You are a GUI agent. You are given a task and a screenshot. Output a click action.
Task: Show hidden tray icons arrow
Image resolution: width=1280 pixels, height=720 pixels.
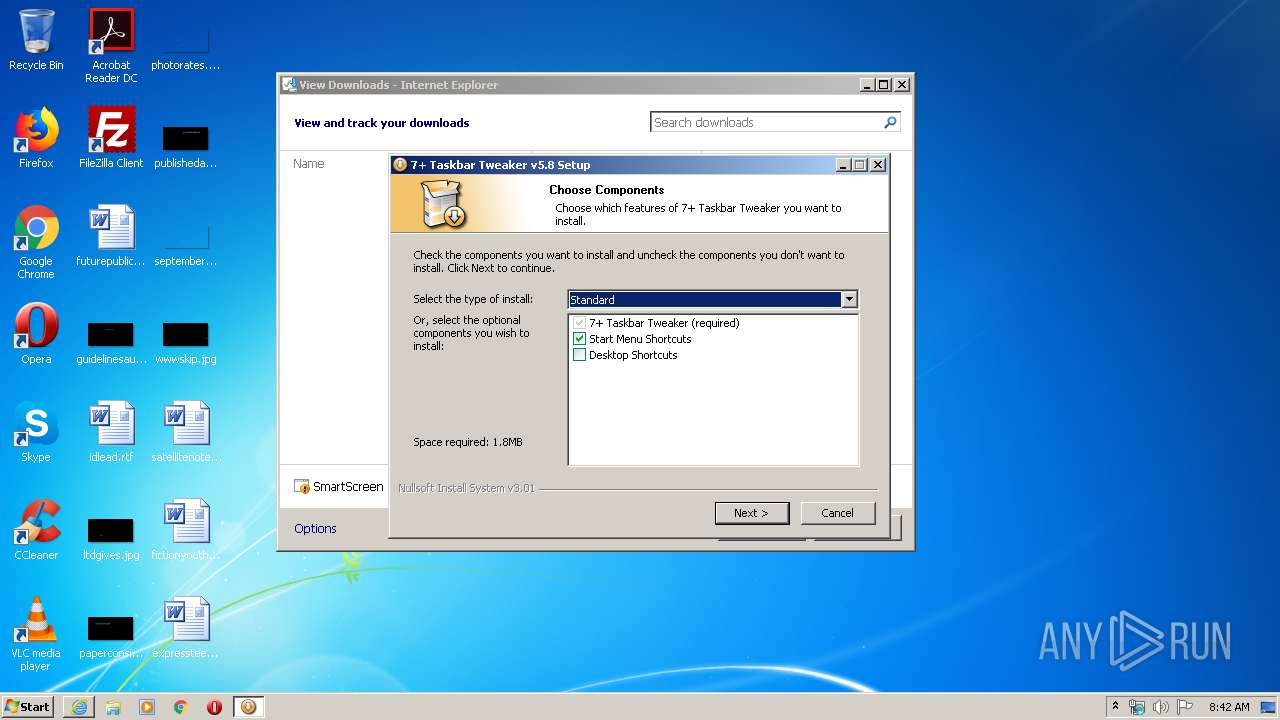[x=1115, y=707]
